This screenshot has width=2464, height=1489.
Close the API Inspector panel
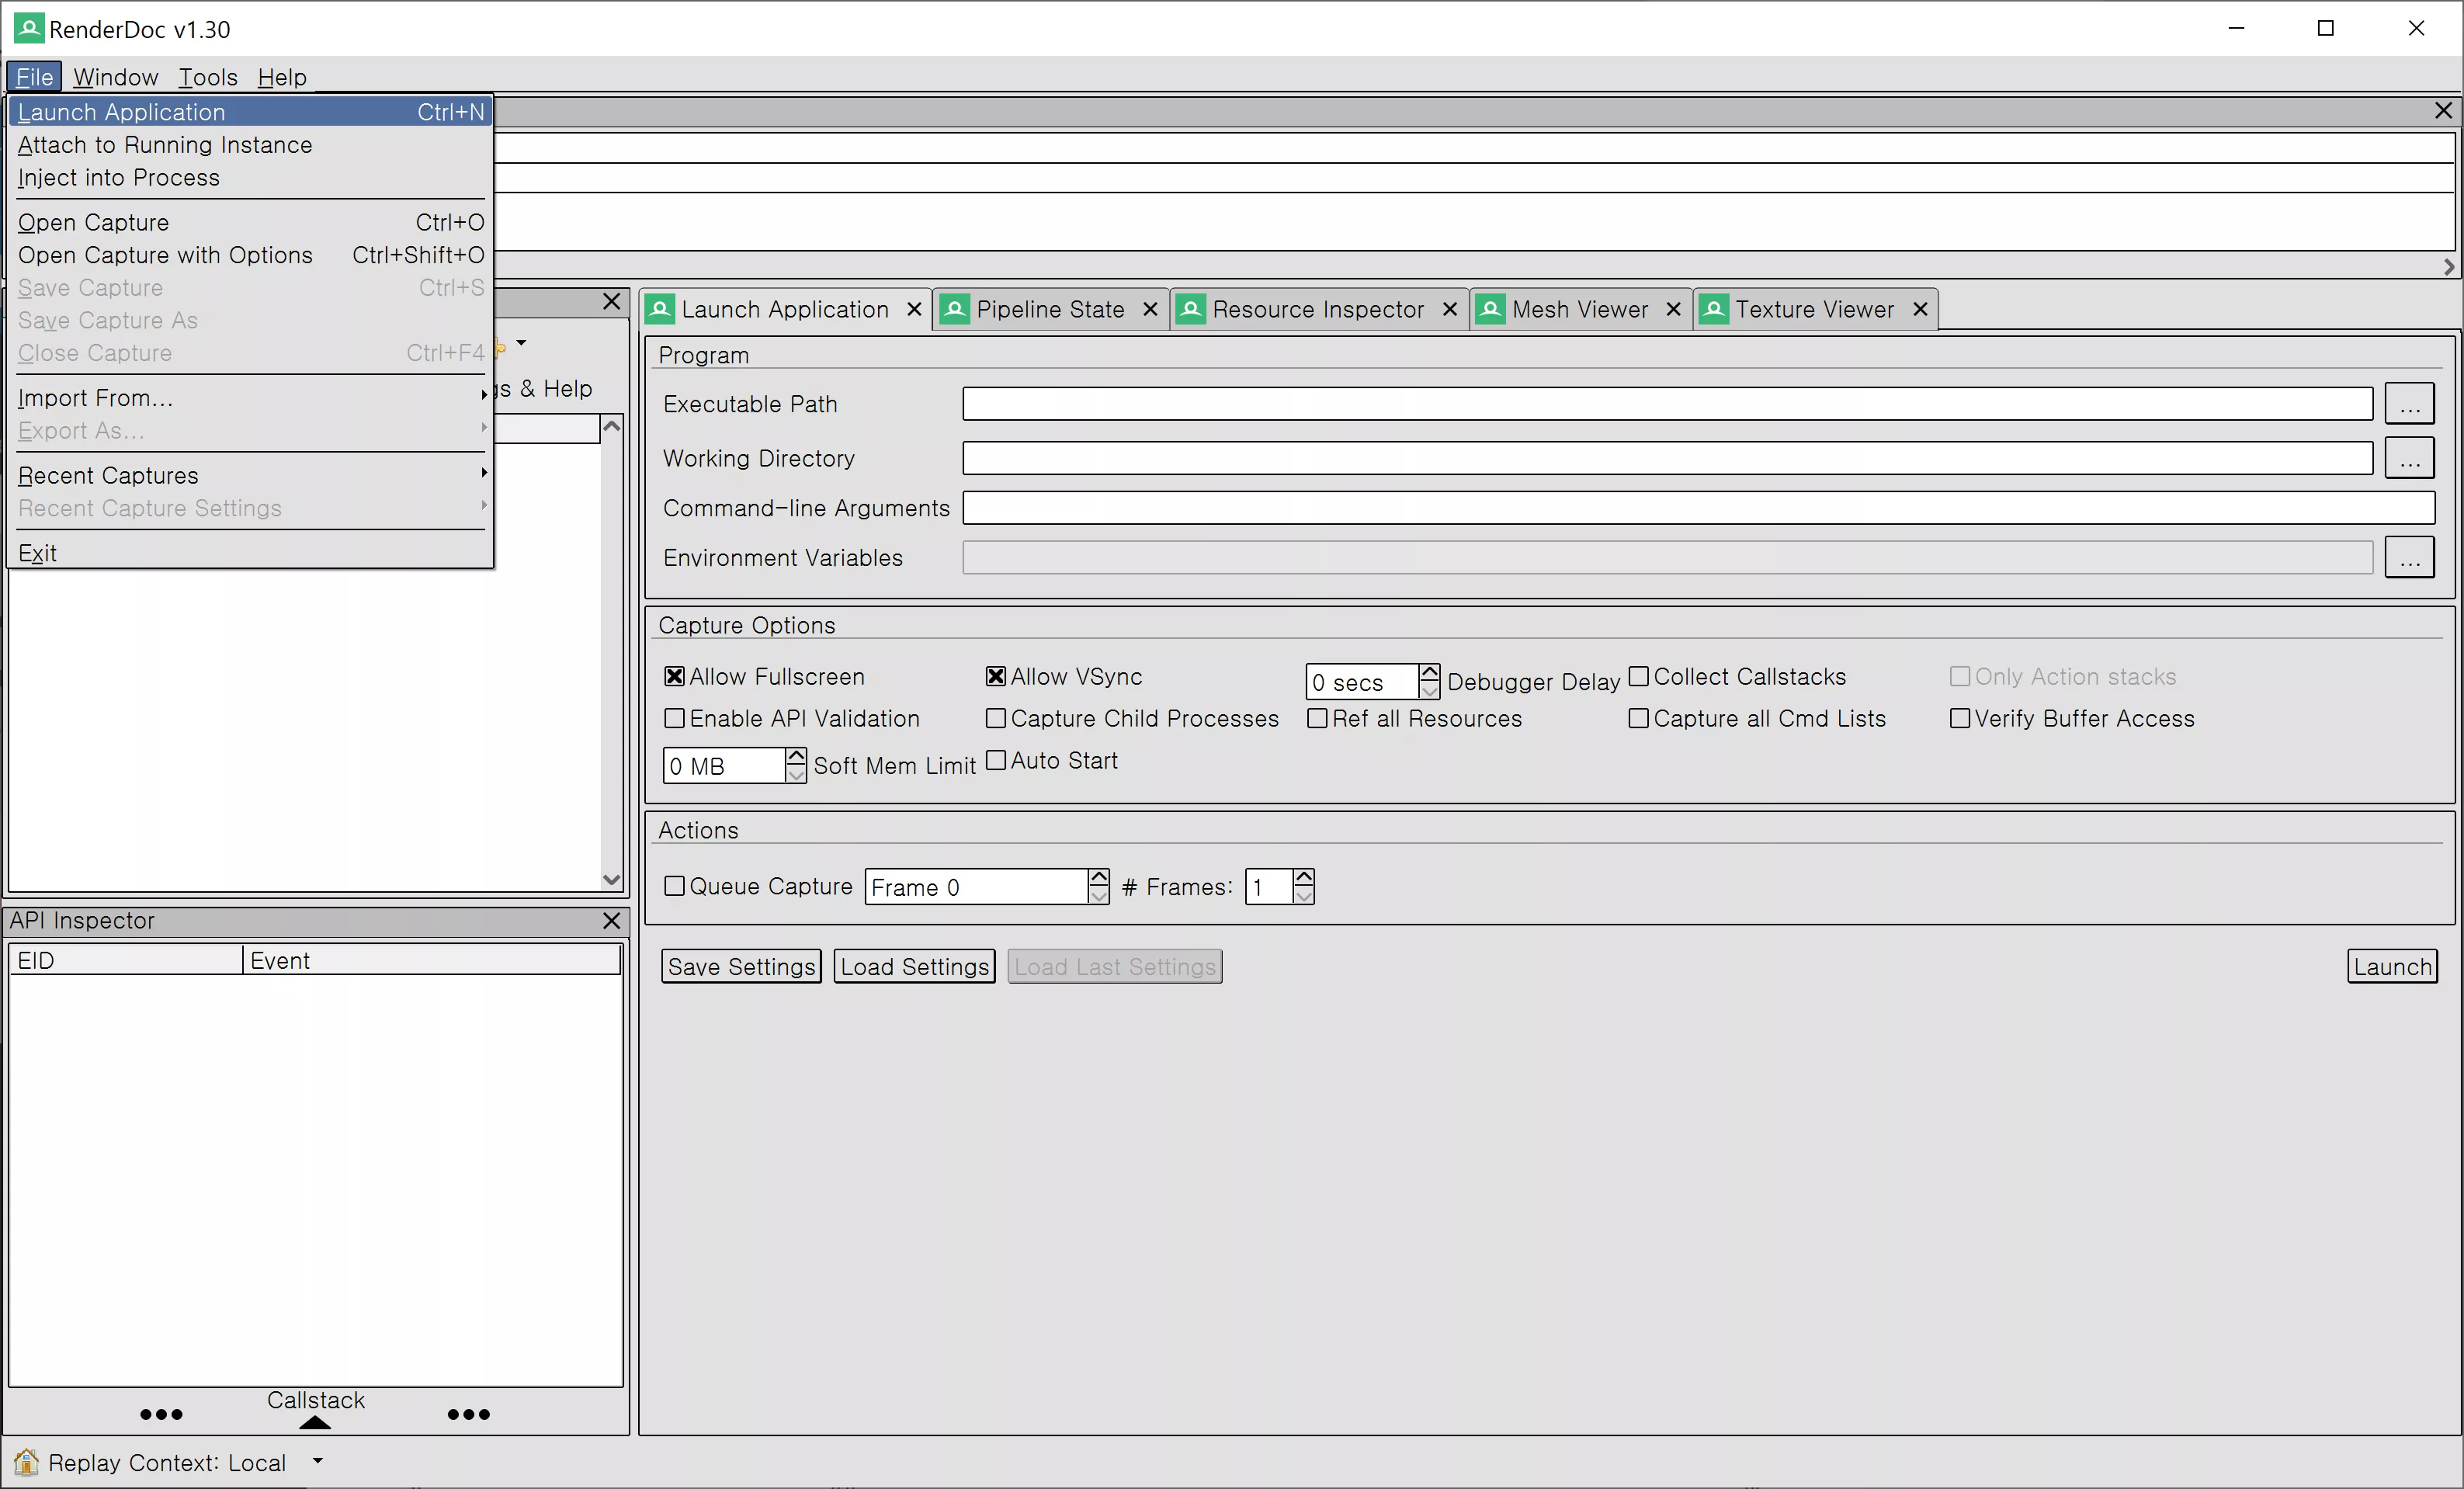point(612,920)
